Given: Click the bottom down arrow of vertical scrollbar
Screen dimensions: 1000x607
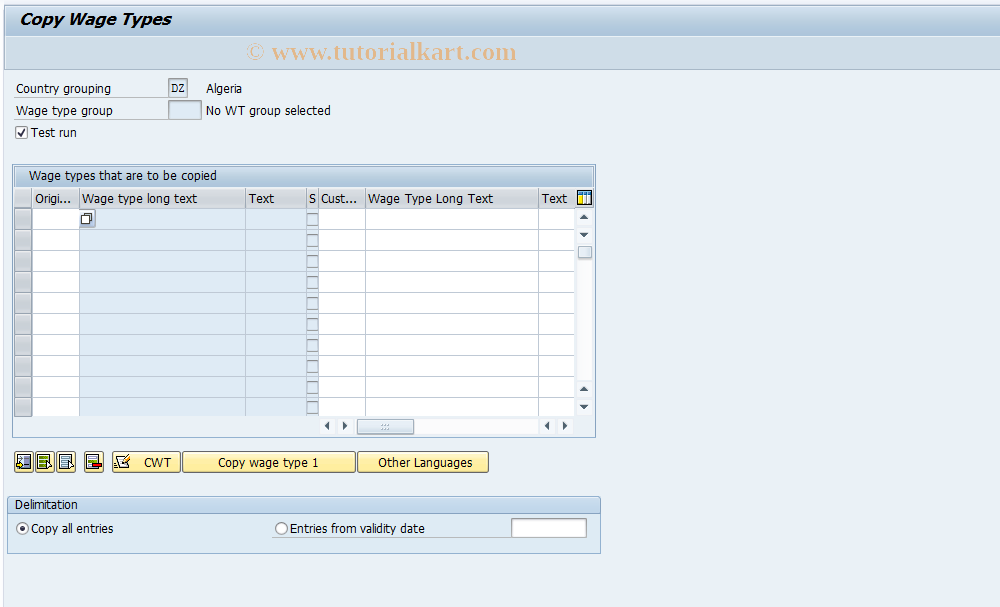Looking at the screenshot, I should point(584,407).
